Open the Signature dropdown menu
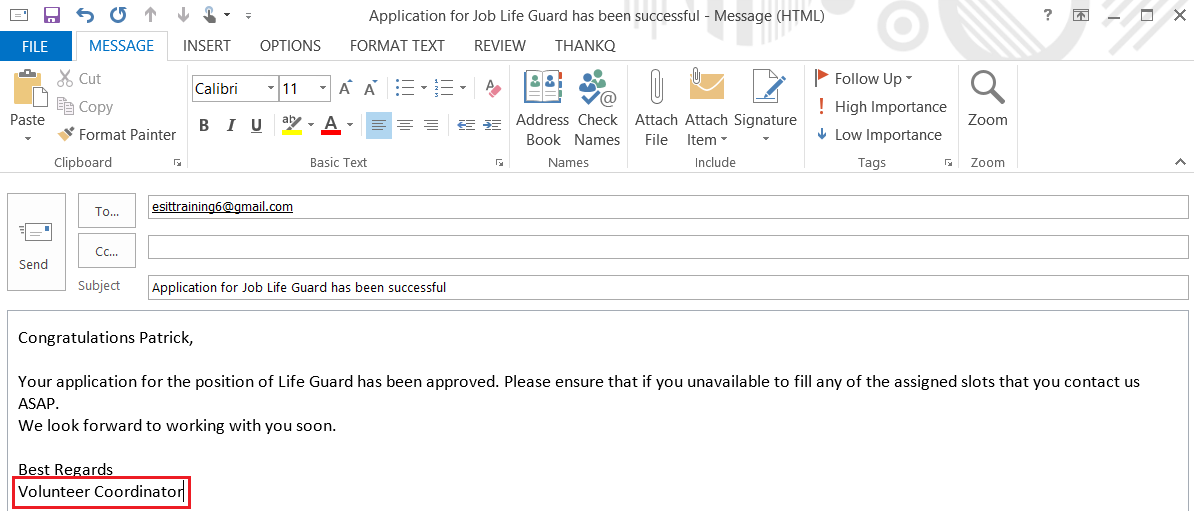This screenshot has height=511, width=1194. 765,139
